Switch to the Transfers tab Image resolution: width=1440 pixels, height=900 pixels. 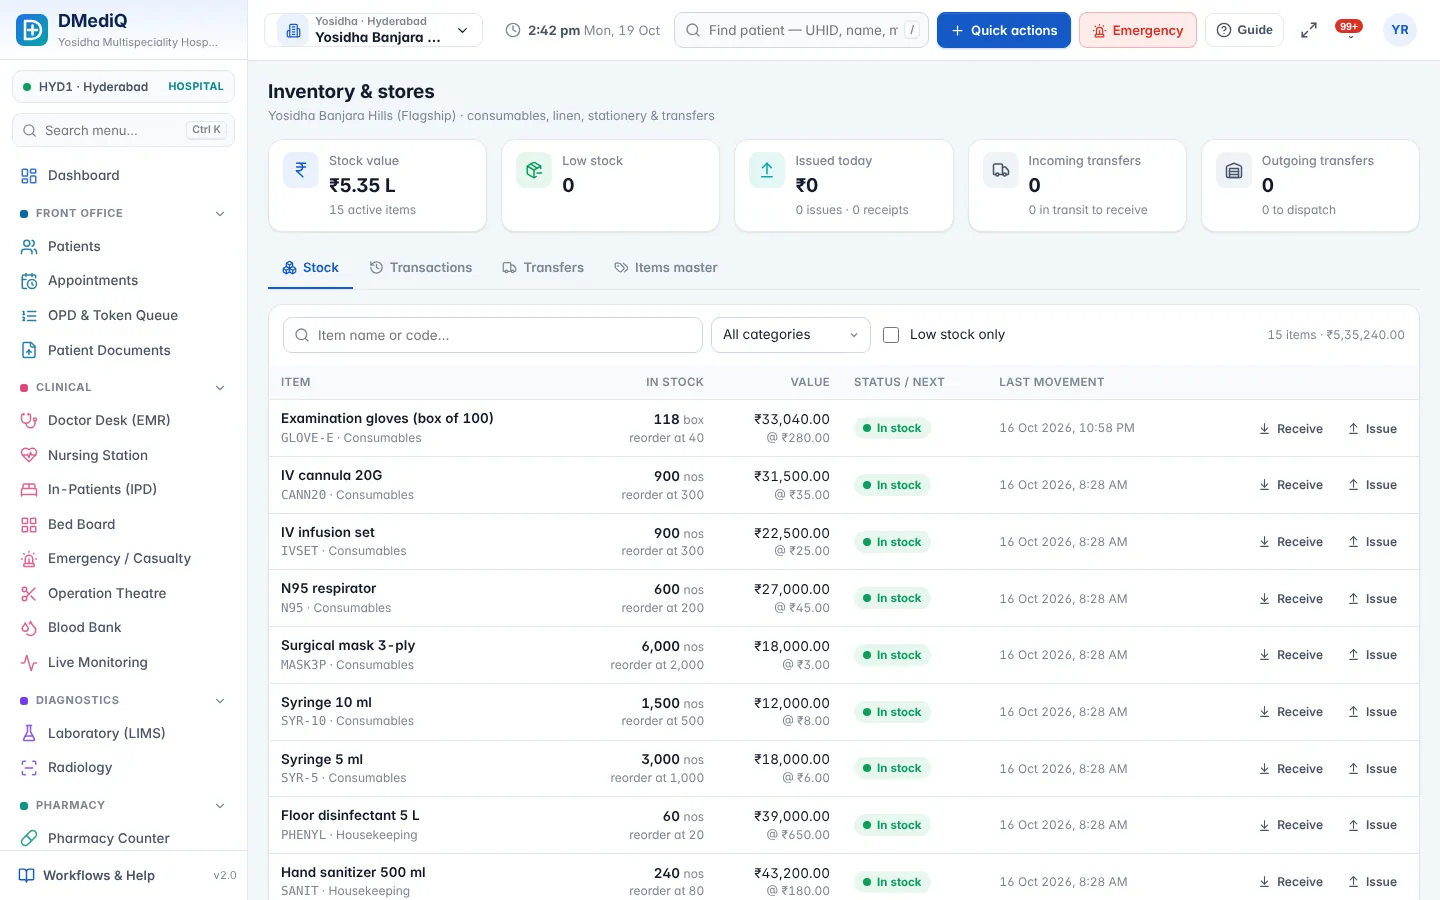543,267
